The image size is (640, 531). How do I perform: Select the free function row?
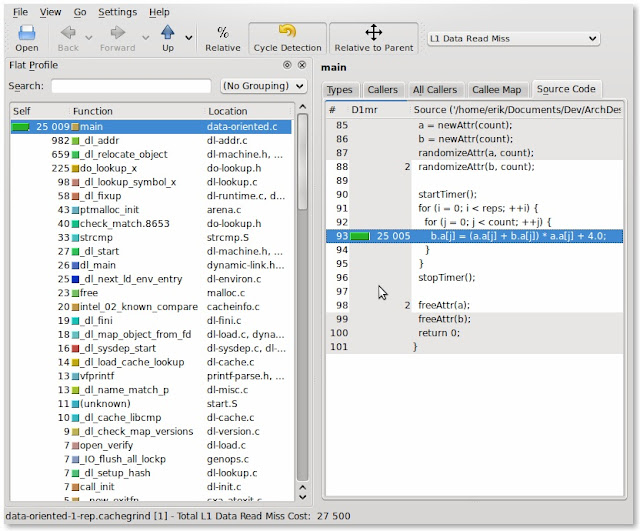pyautogui.click(x=151, y=293)
